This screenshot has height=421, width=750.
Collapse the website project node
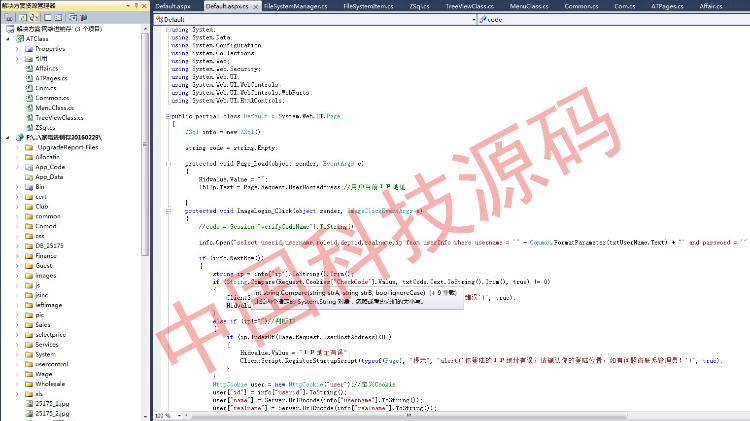(8, 137)
